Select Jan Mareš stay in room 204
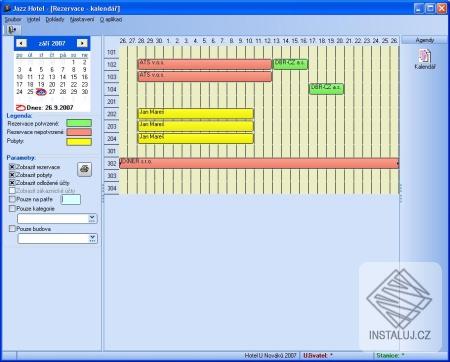 [x=195, y=138]
